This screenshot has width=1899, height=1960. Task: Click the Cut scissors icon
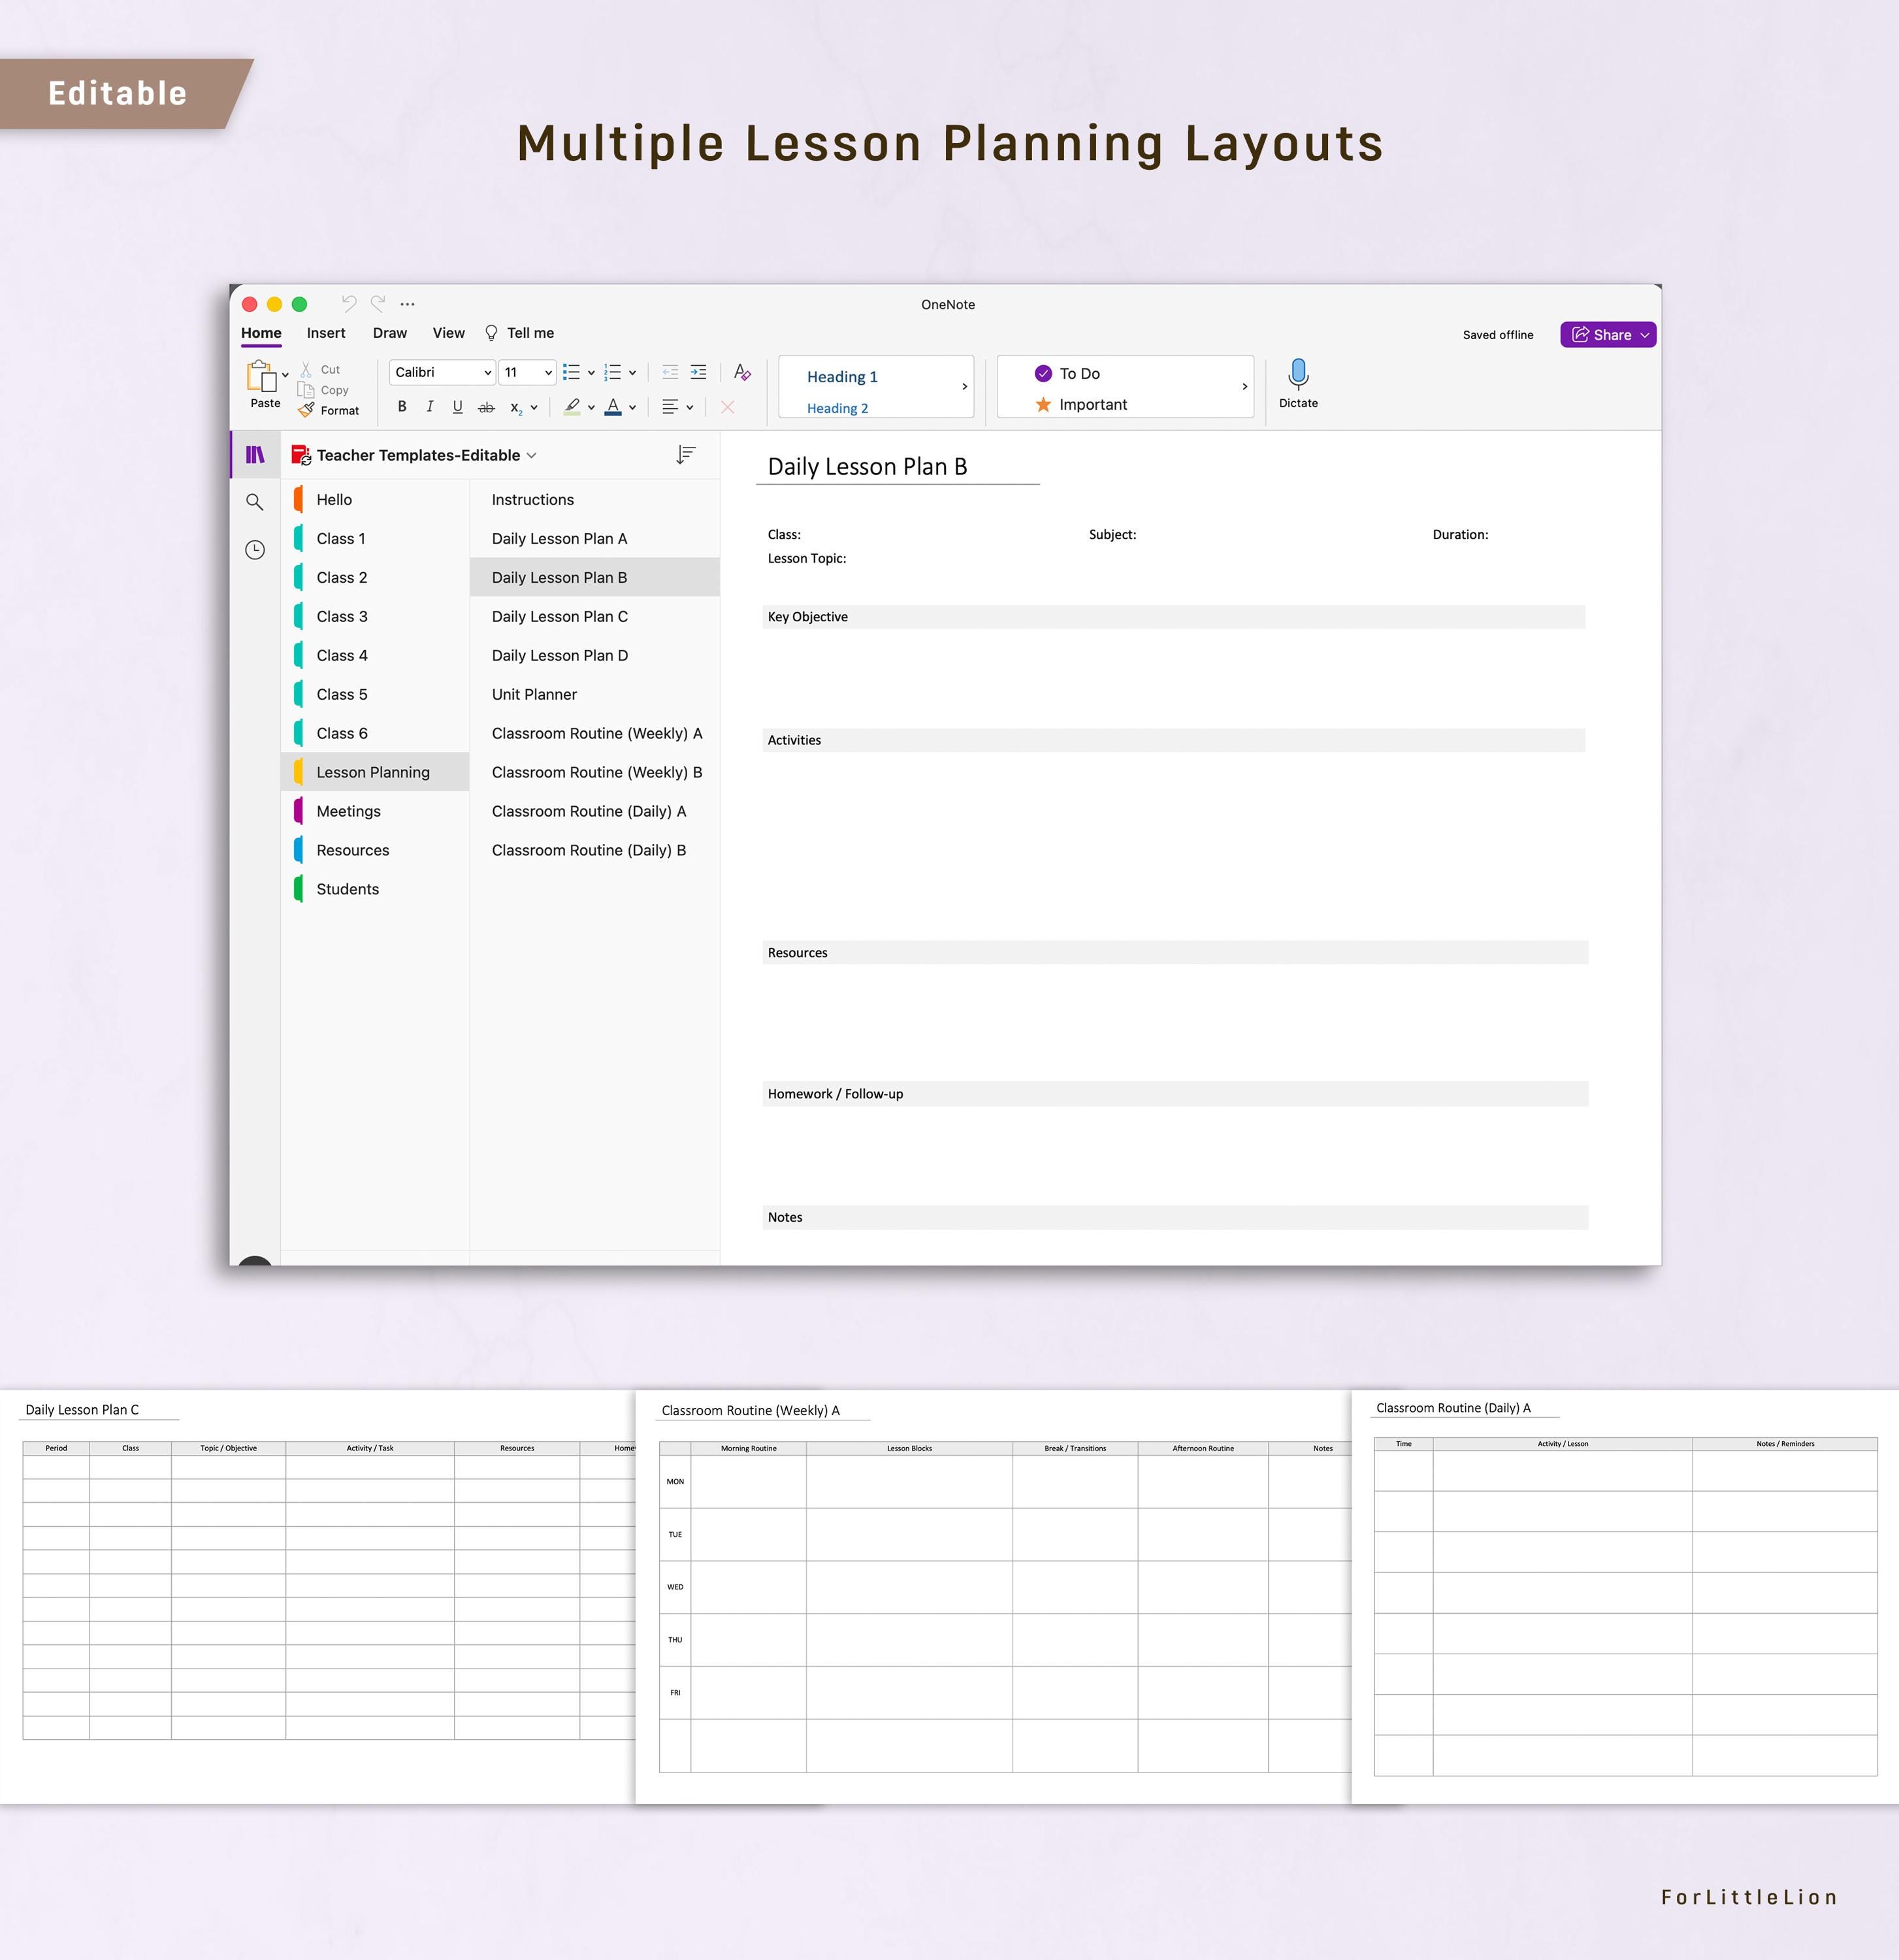(x=306, y=370)
